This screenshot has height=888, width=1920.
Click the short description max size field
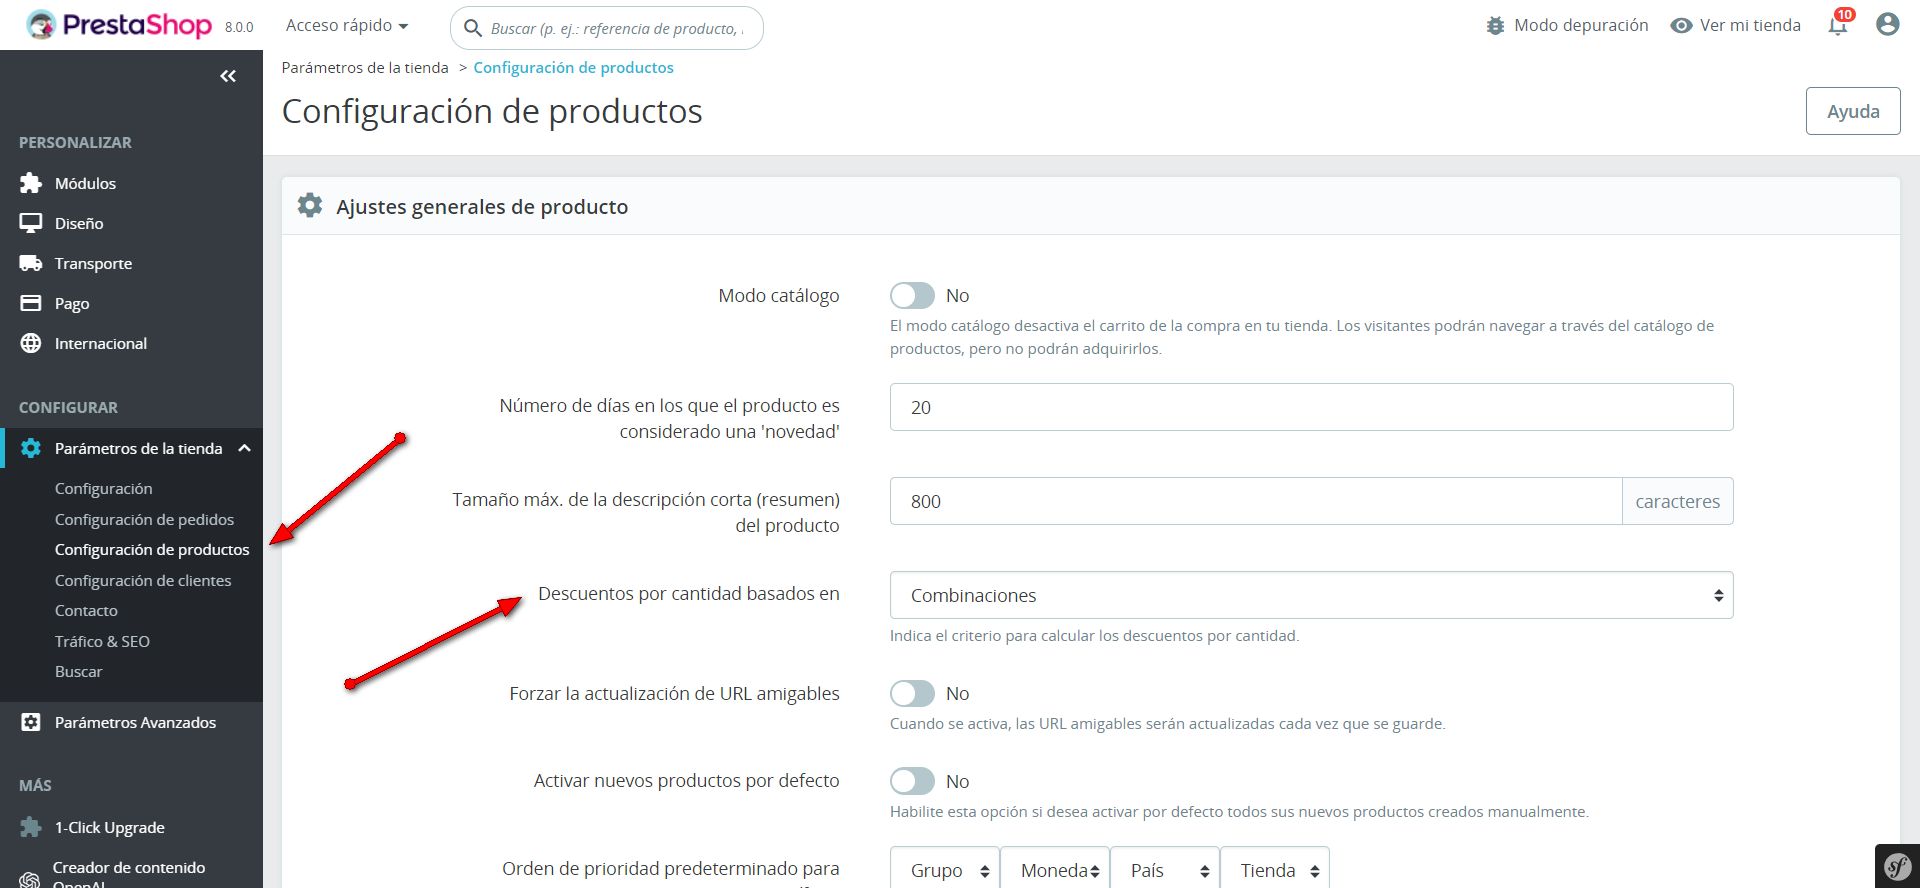click(x=1255, y=501)
